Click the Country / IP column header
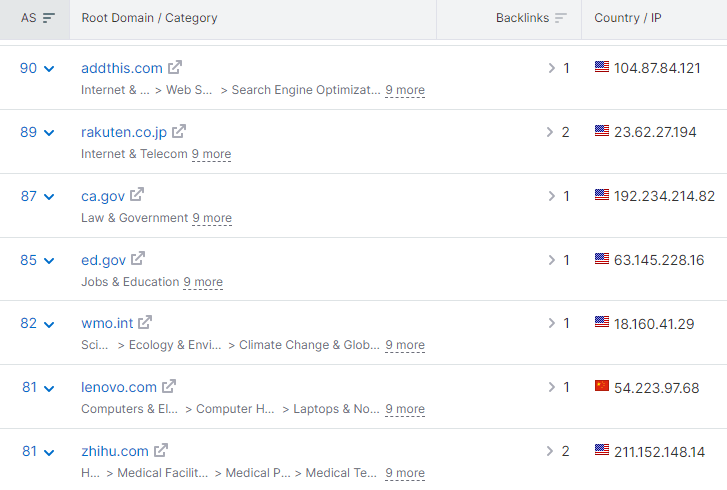Screen dimensions: 727x490 [x=628, y=18]
